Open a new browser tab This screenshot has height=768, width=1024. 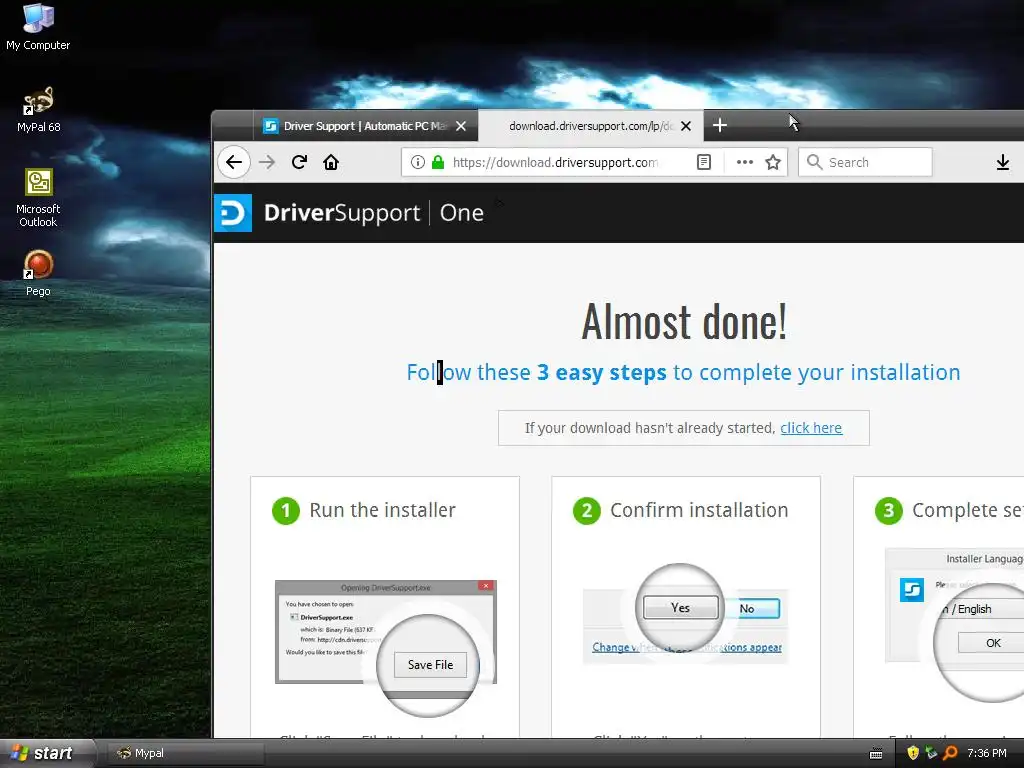[720, 125]
